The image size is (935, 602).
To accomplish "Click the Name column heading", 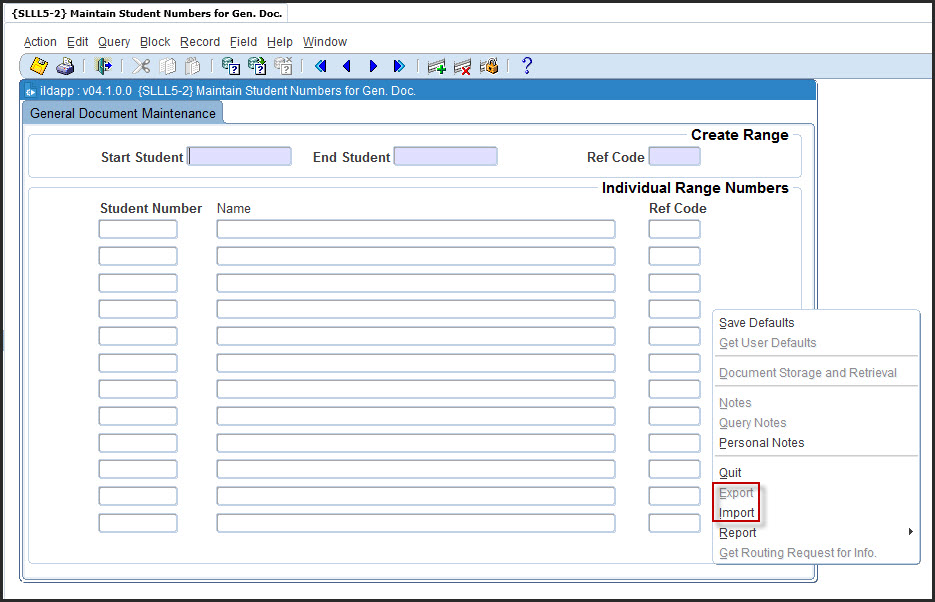I will pos(234,209).
